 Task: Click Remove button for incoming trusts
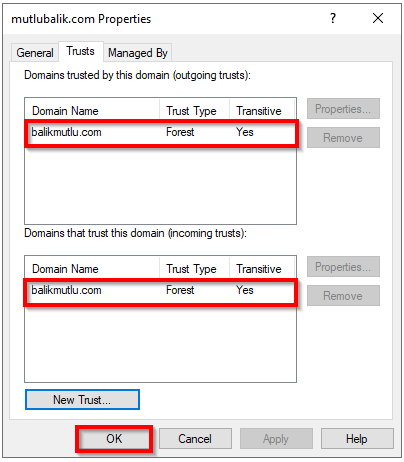pos(343,295)
